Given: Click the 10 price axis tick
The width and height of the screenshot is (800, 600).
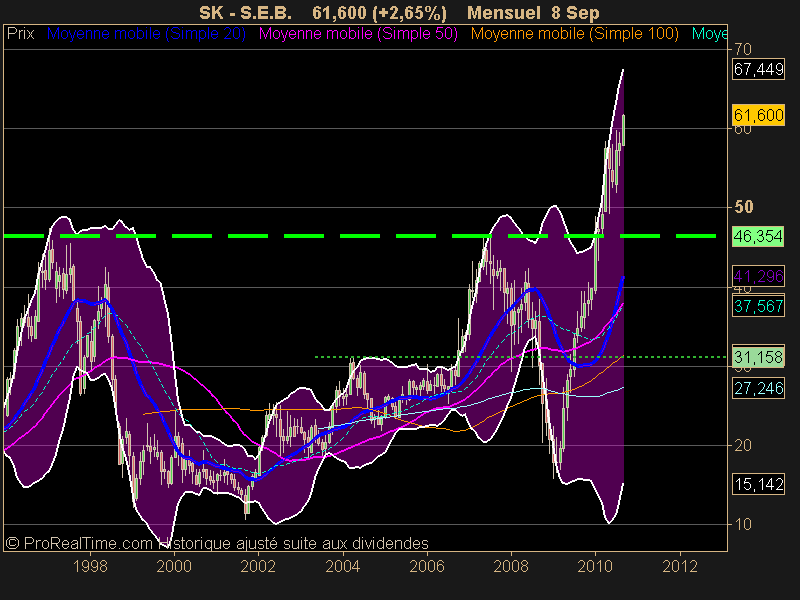Looking at the screenshot, I should click(743, 524).
